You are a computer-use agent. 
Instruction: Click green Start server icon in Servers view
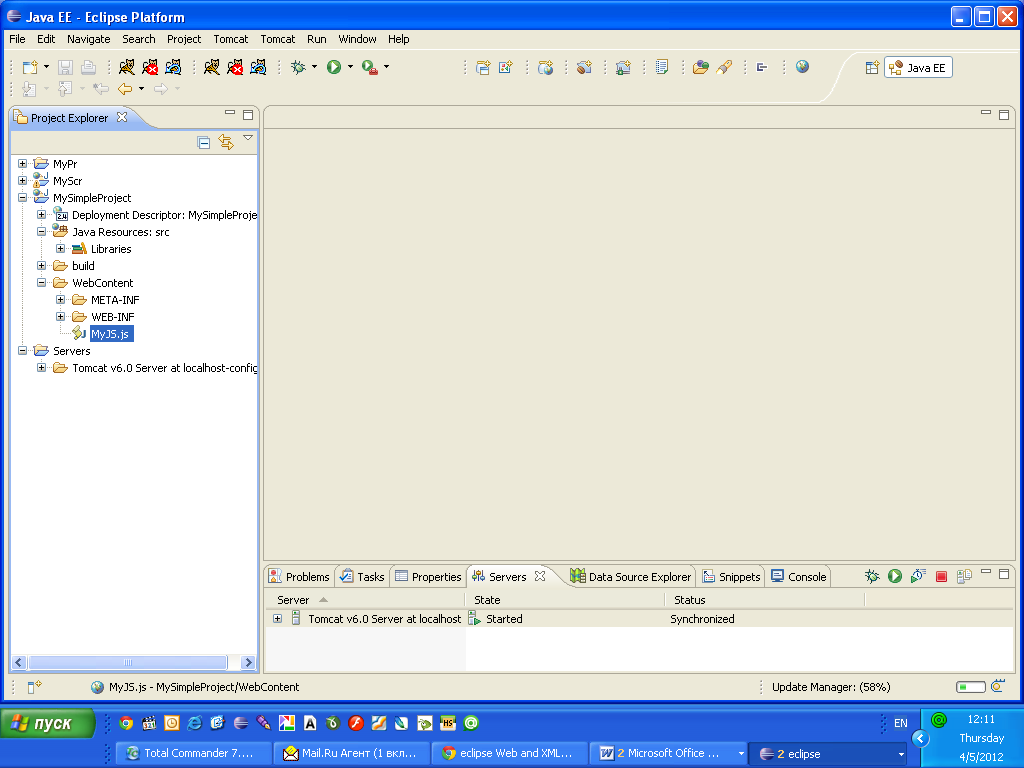point(895,576)
